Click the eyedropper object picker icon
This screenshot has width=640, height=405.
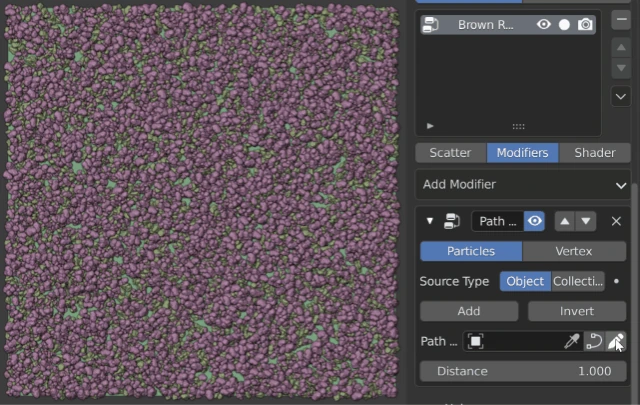click(x=572, y=341)
